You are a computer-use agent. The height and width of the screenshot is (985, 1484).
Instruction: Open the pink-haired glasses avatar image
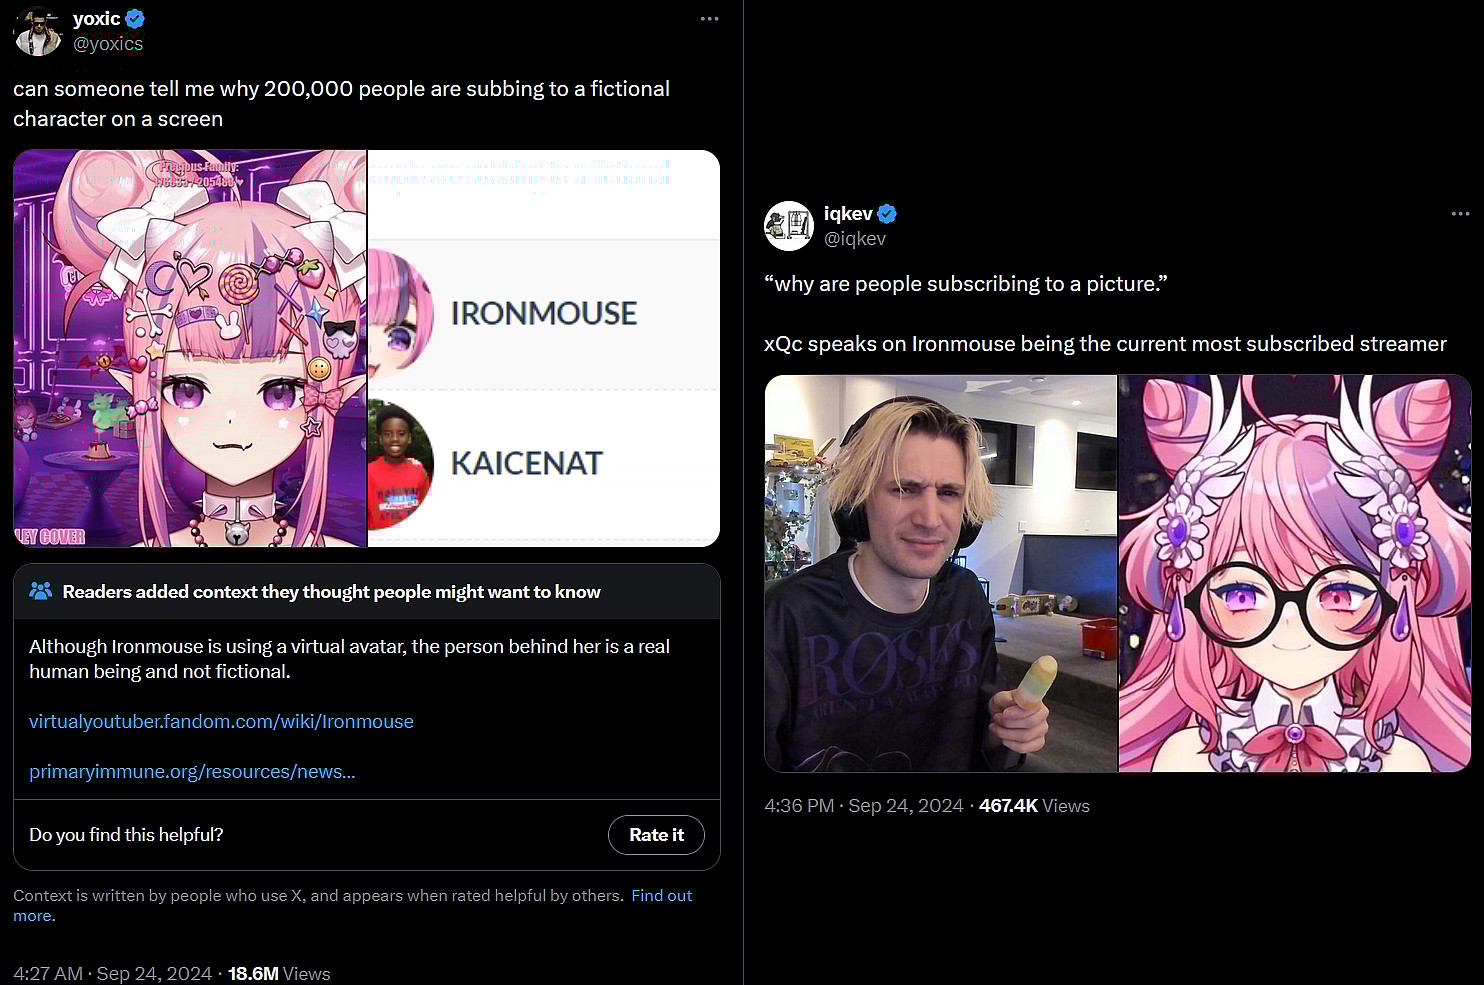pyautogui.click(x=1294, y=573)
